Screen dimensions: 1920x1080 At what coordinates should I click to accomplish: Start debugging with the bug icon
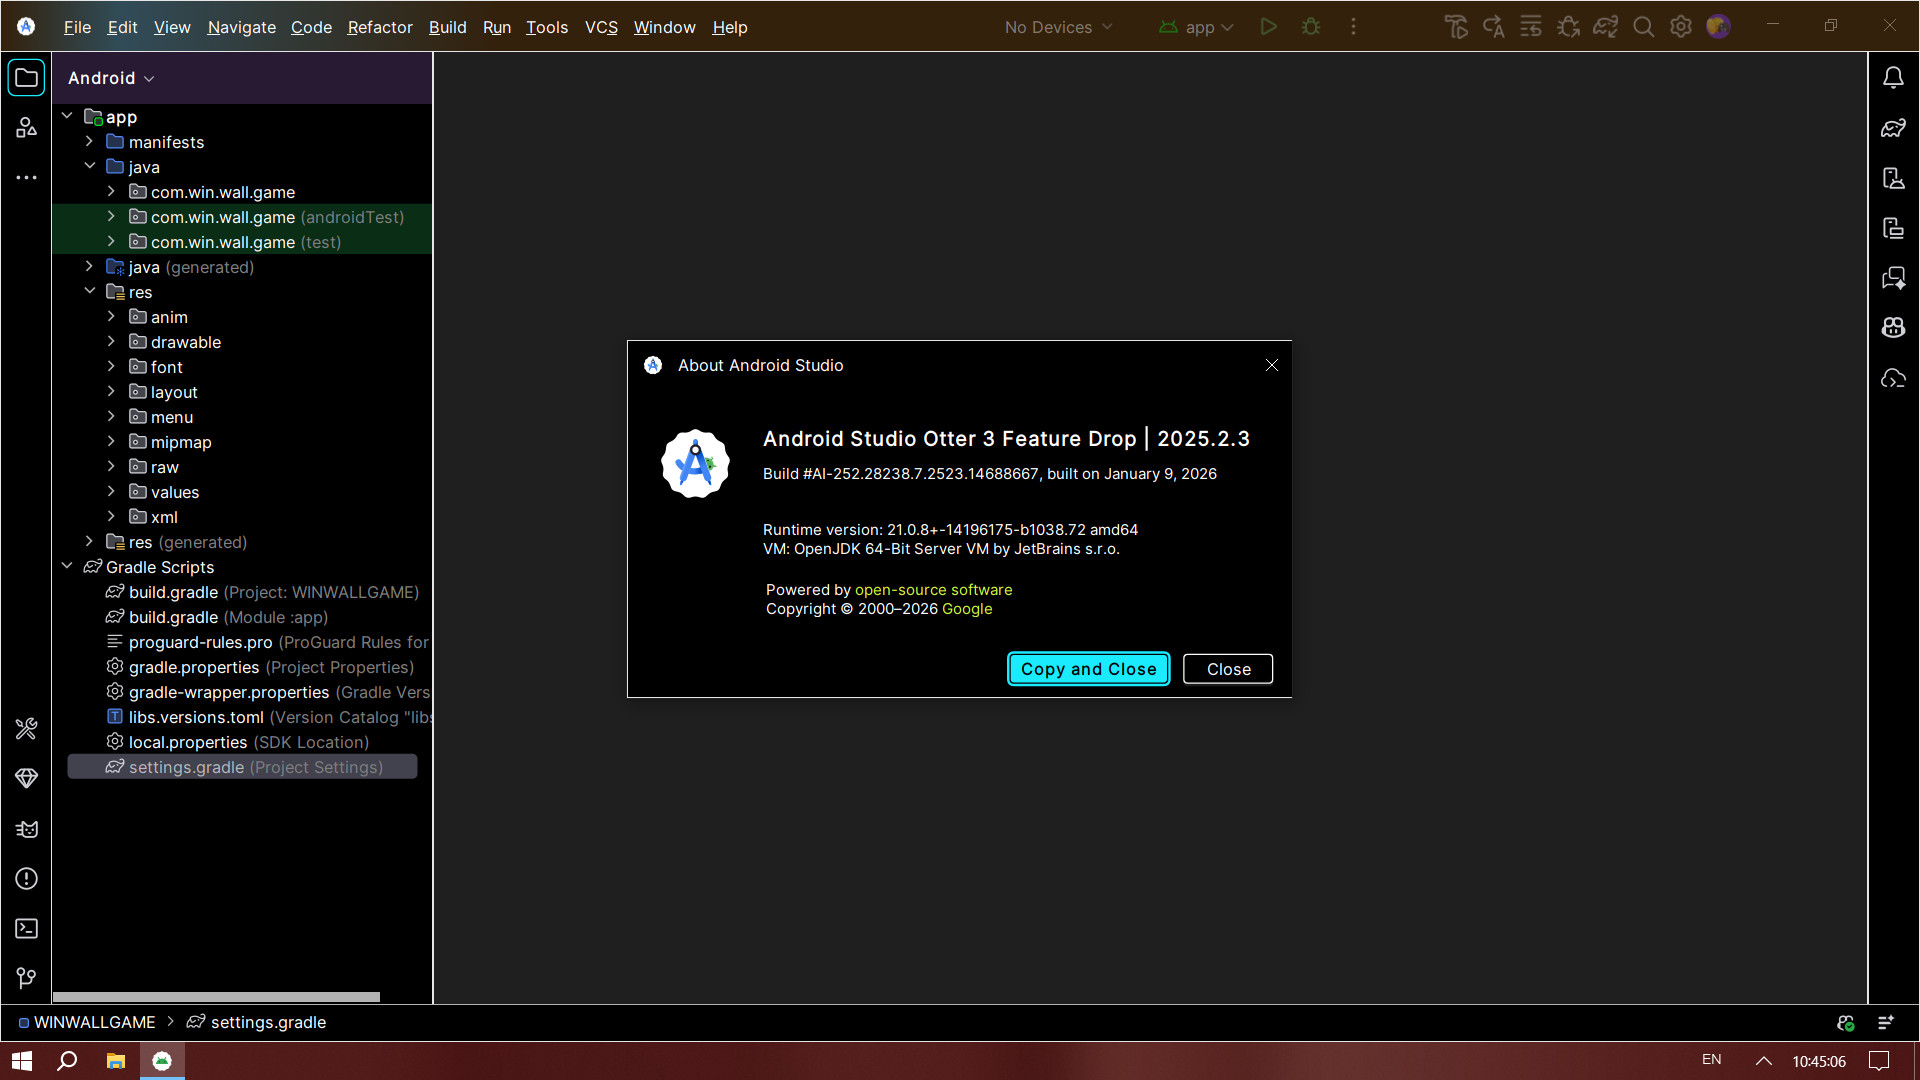pos(1311,27)
